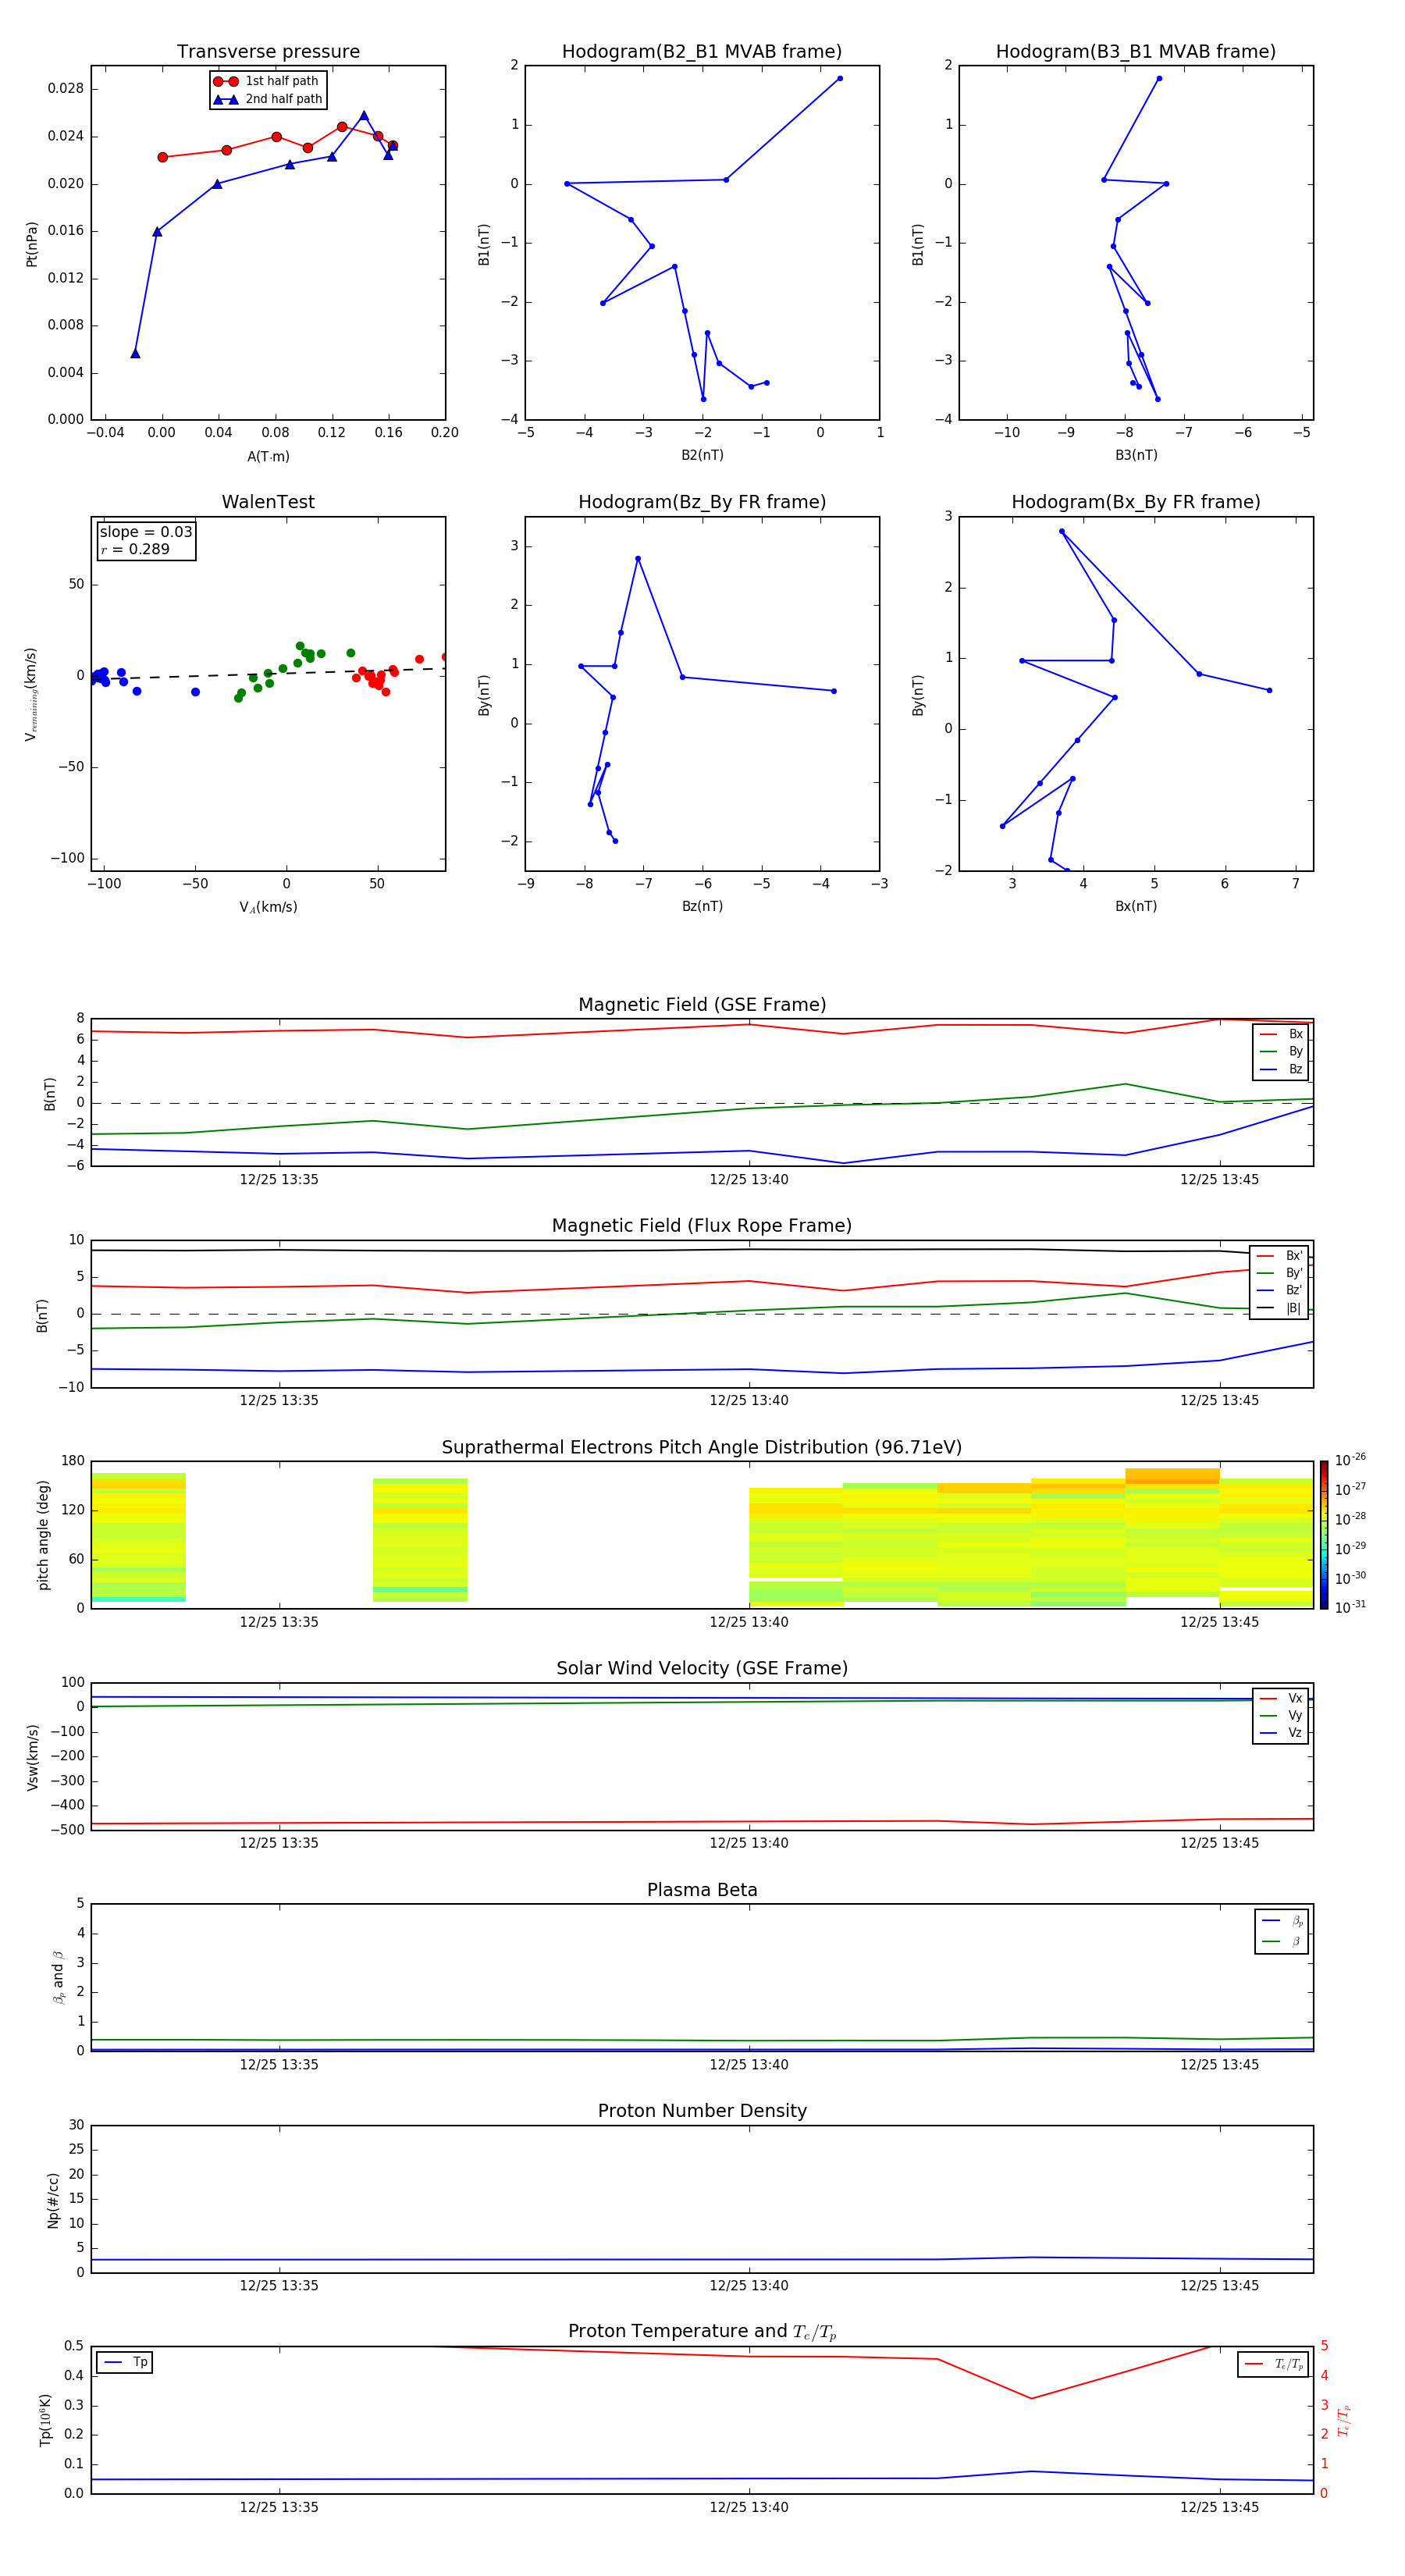
Task: Select the Te/Tp legend box on the right
Action: click(x=1273, y=2364)
